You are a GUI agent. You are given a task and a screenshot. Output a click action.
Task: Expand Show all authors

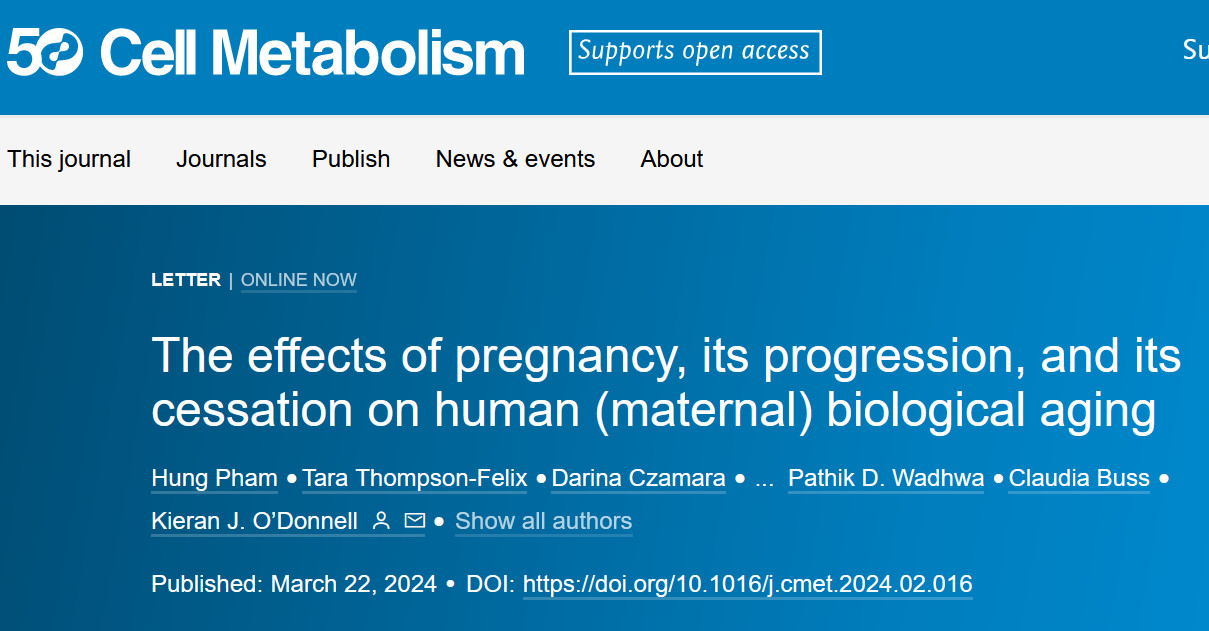pos(543,521)
